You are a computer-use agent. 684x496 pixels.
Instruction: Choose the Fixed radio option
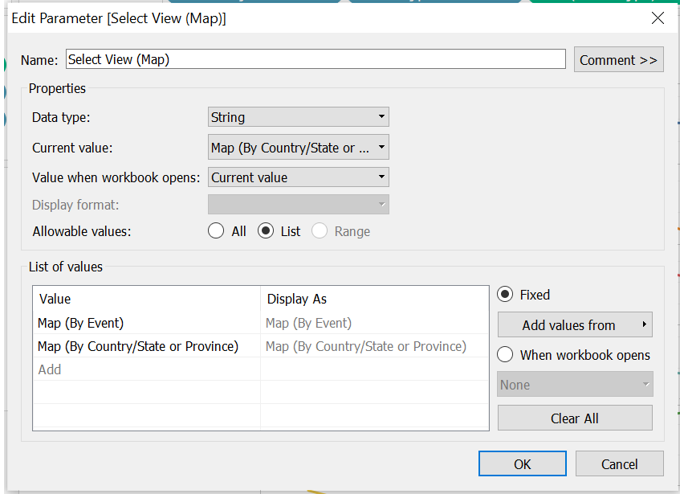[505, 295]
